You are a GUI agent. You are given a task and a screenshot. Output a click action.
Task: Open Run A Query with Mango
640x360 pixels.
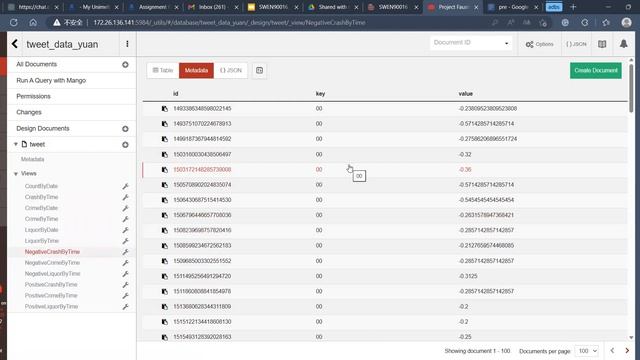point(51,80)
